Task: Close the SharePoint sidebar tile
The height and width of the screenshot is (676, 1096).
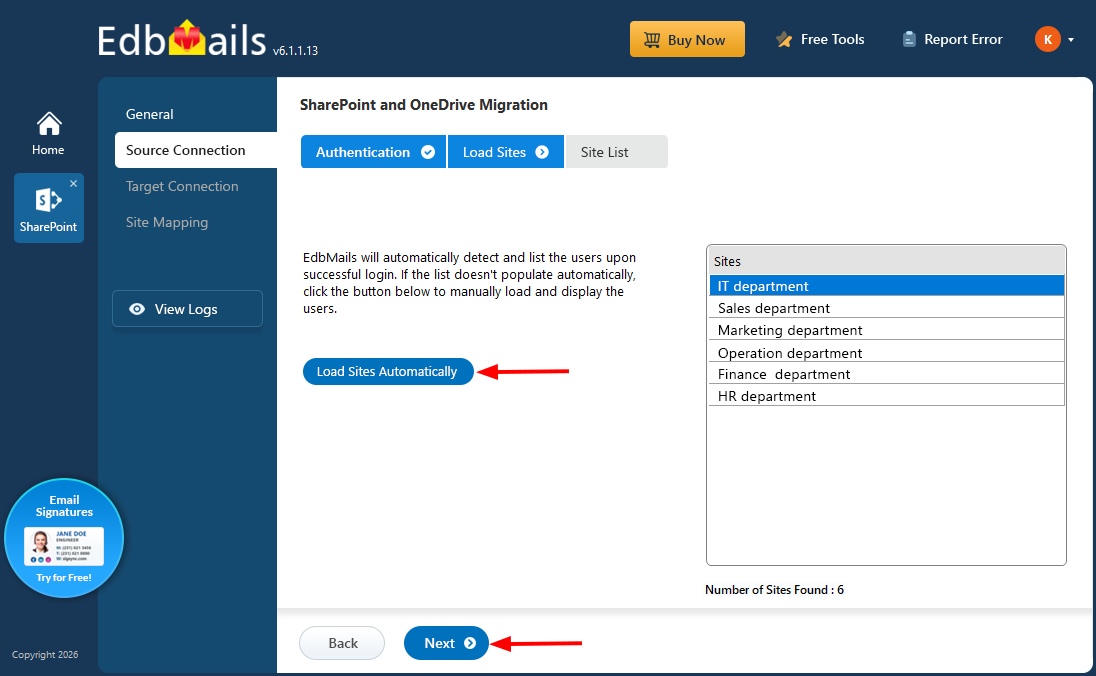Action: [73, 183]
